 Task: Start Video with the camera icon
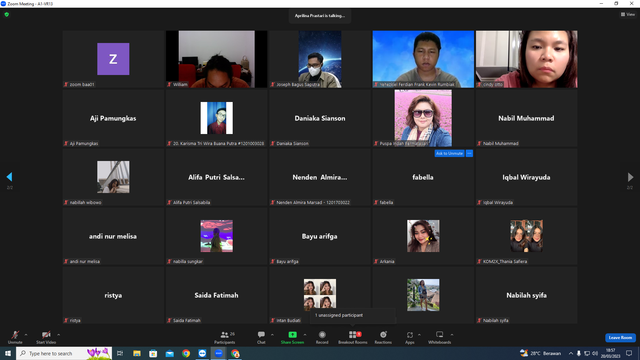click(46, 337)
